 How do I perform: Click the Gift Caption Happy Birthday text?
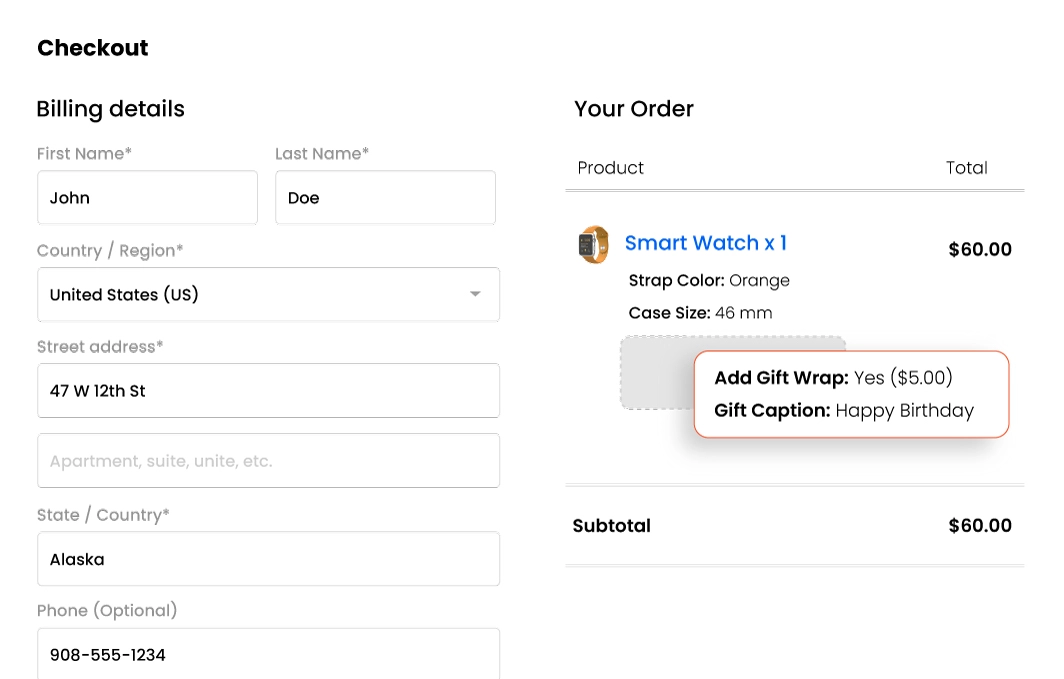(844, 411)
